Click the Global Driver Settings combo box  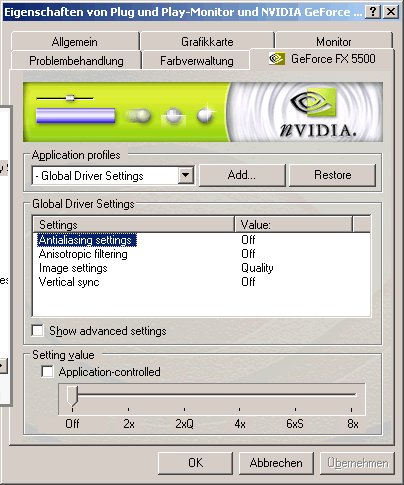(113, 175)
